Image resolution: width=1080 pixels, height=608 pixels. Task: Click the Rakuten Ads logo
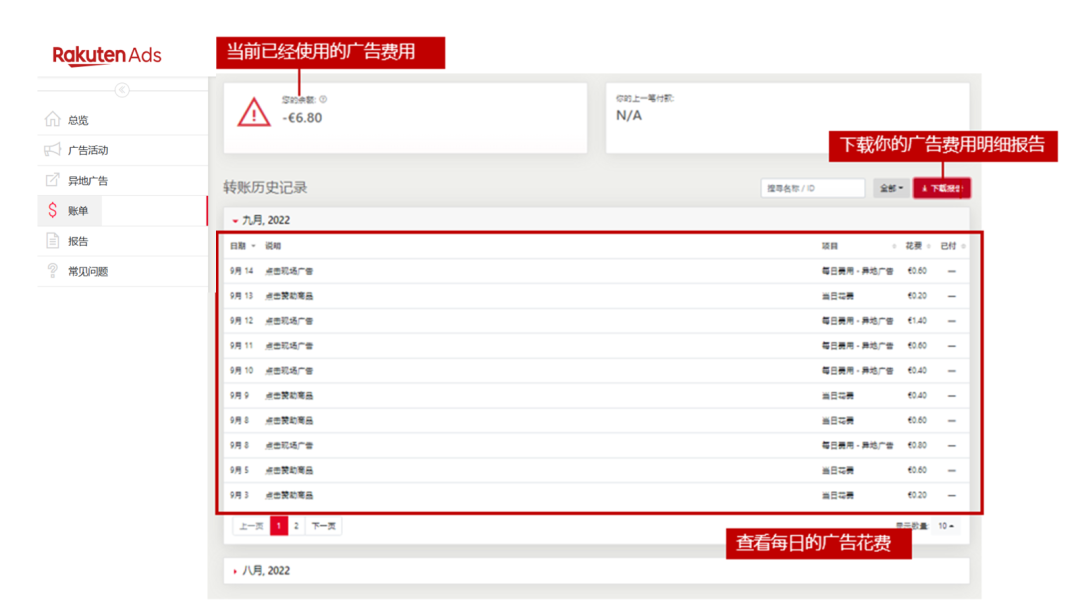(107, 55)
